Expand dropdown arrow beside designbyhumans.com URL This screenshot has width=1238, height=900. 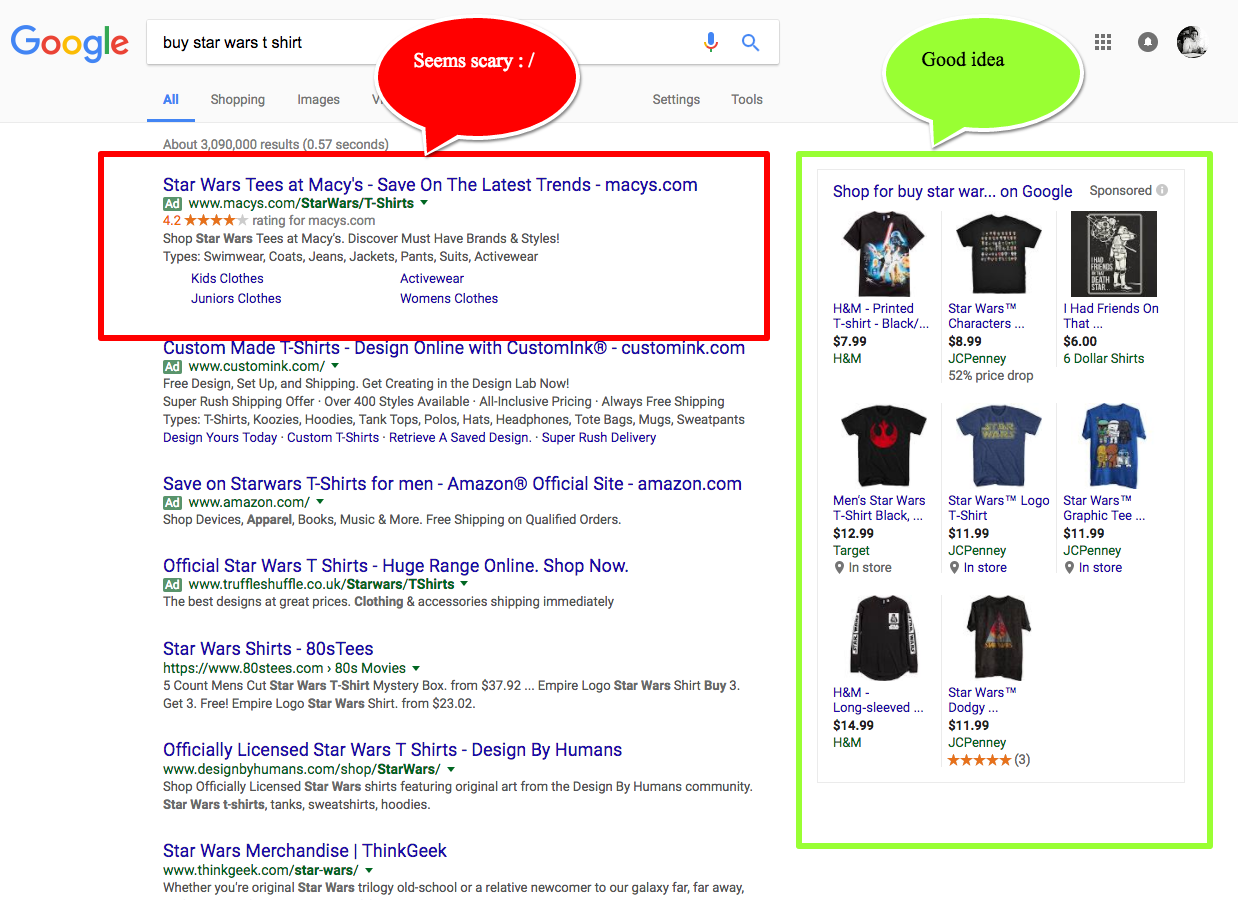coord(451,769)
